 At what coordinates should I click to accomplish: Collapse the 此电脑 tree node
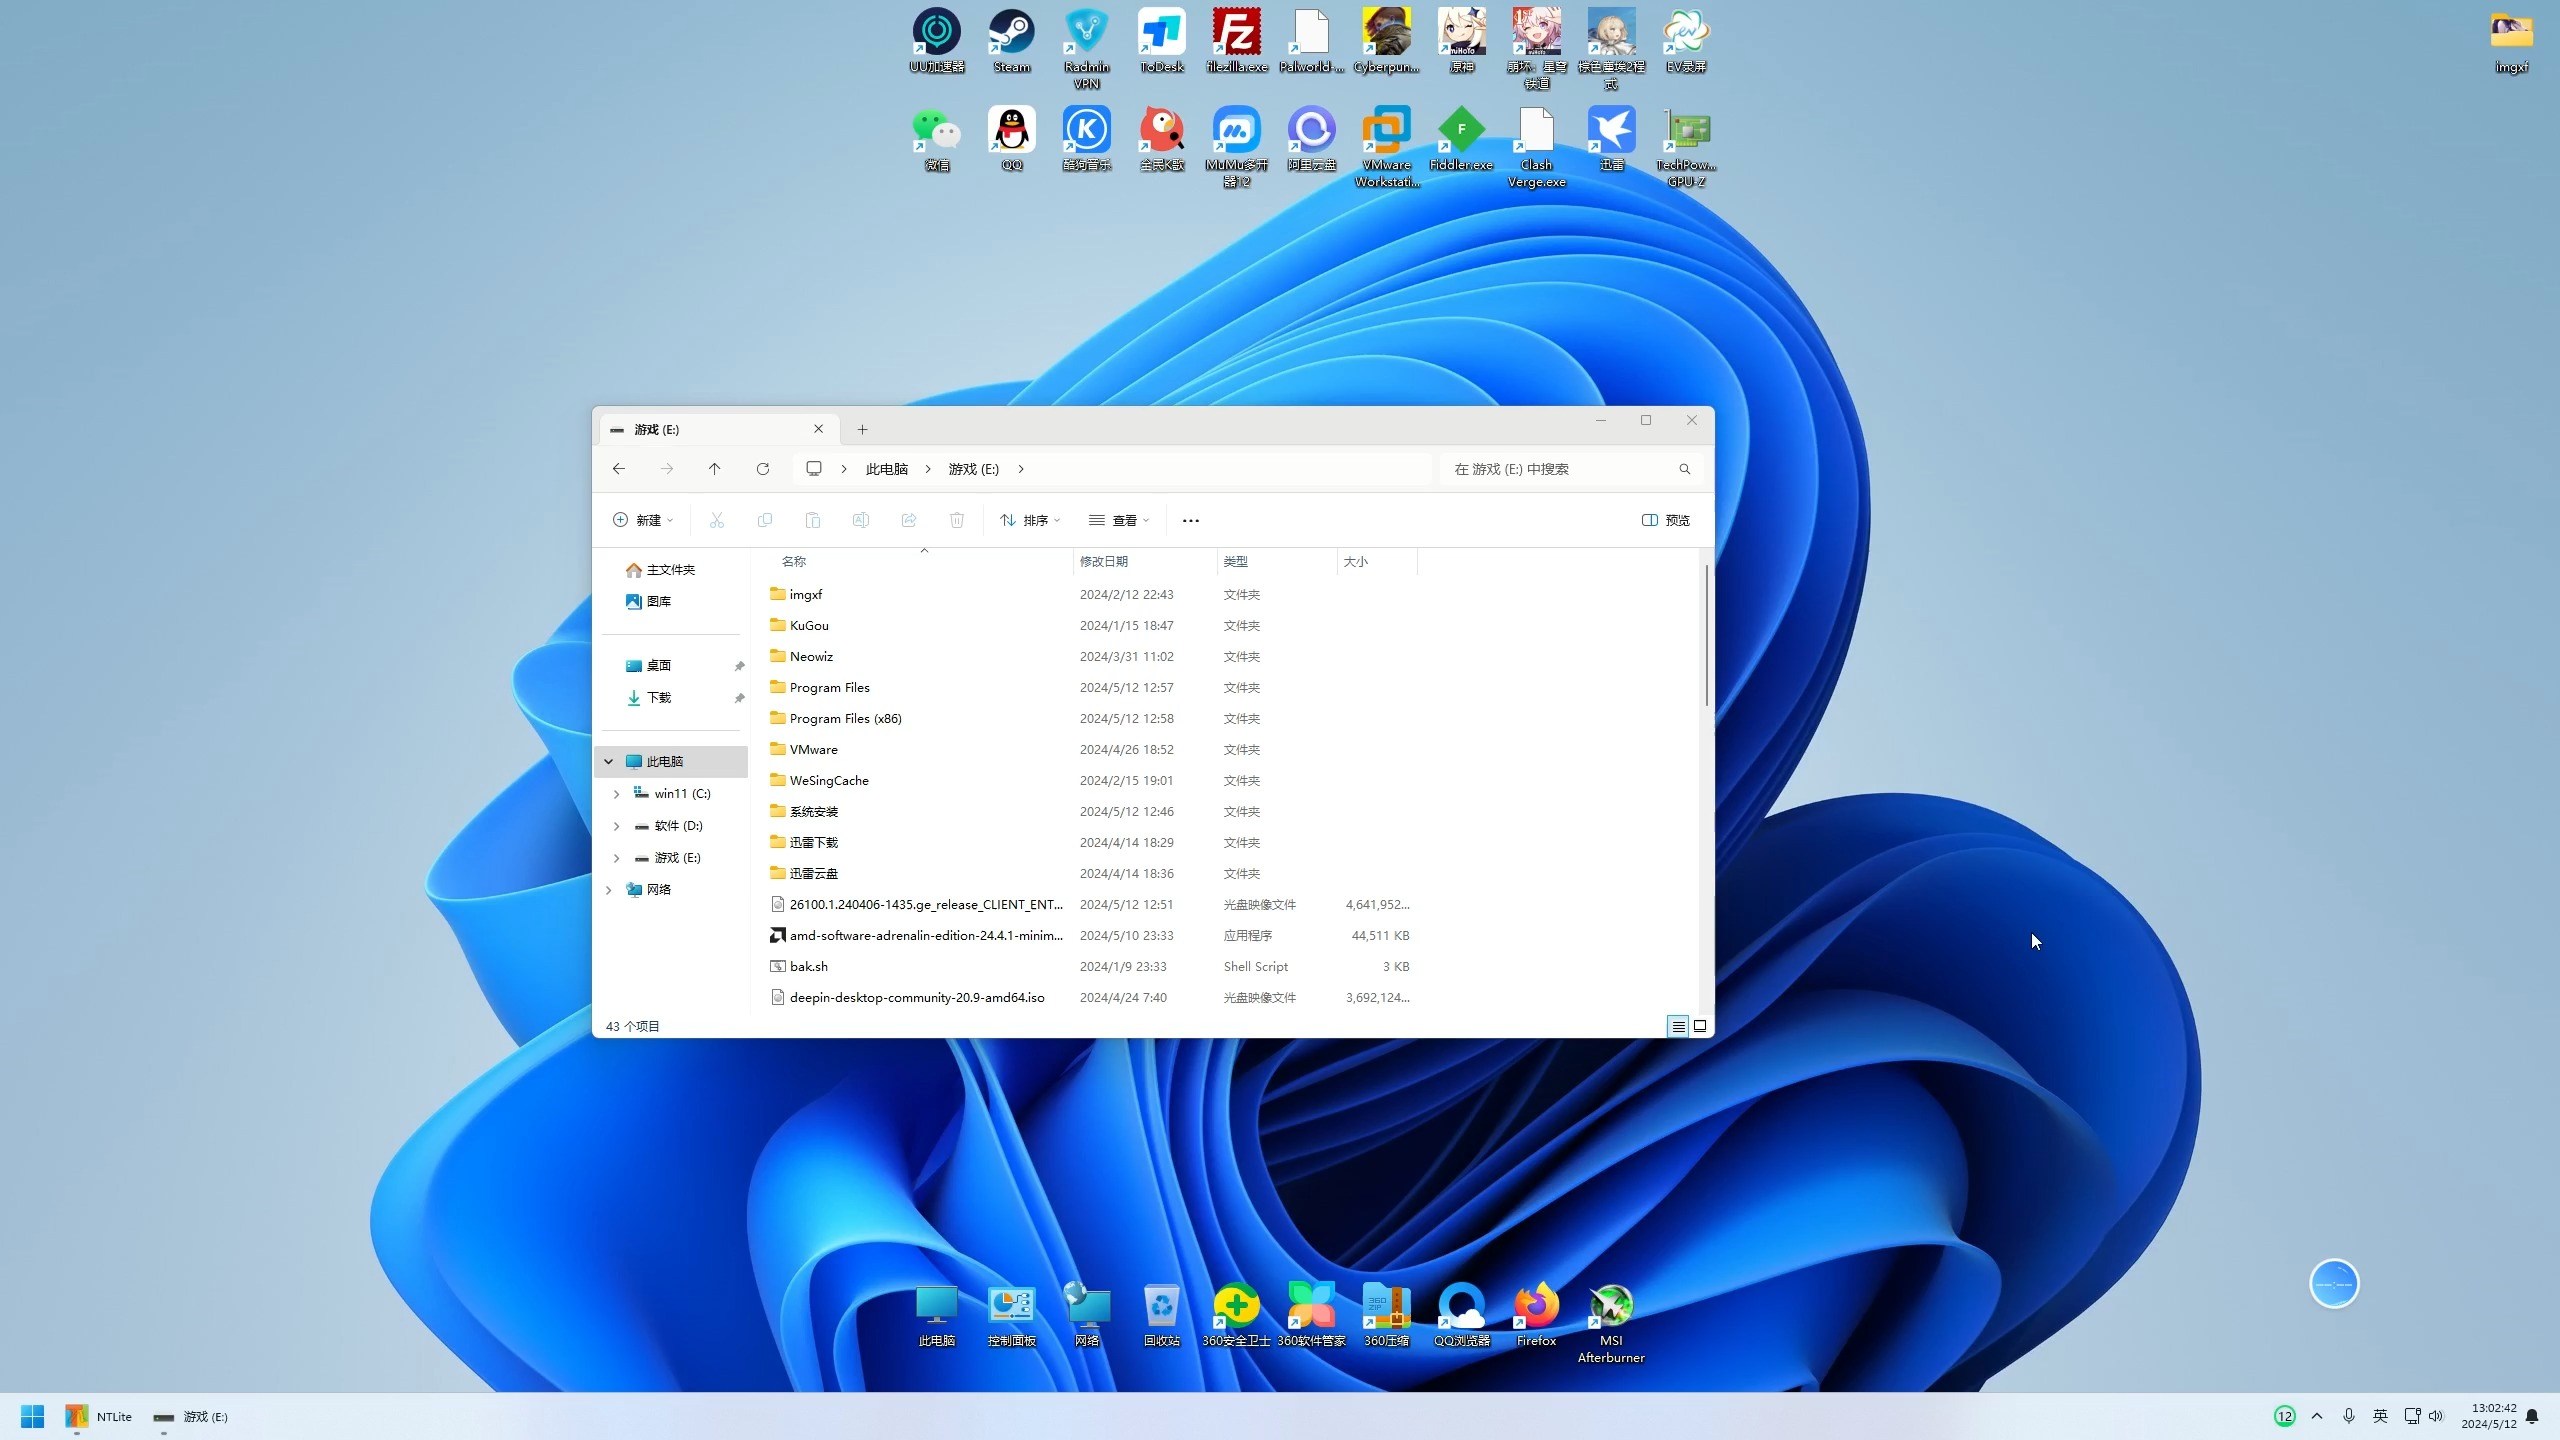point(608,762)
